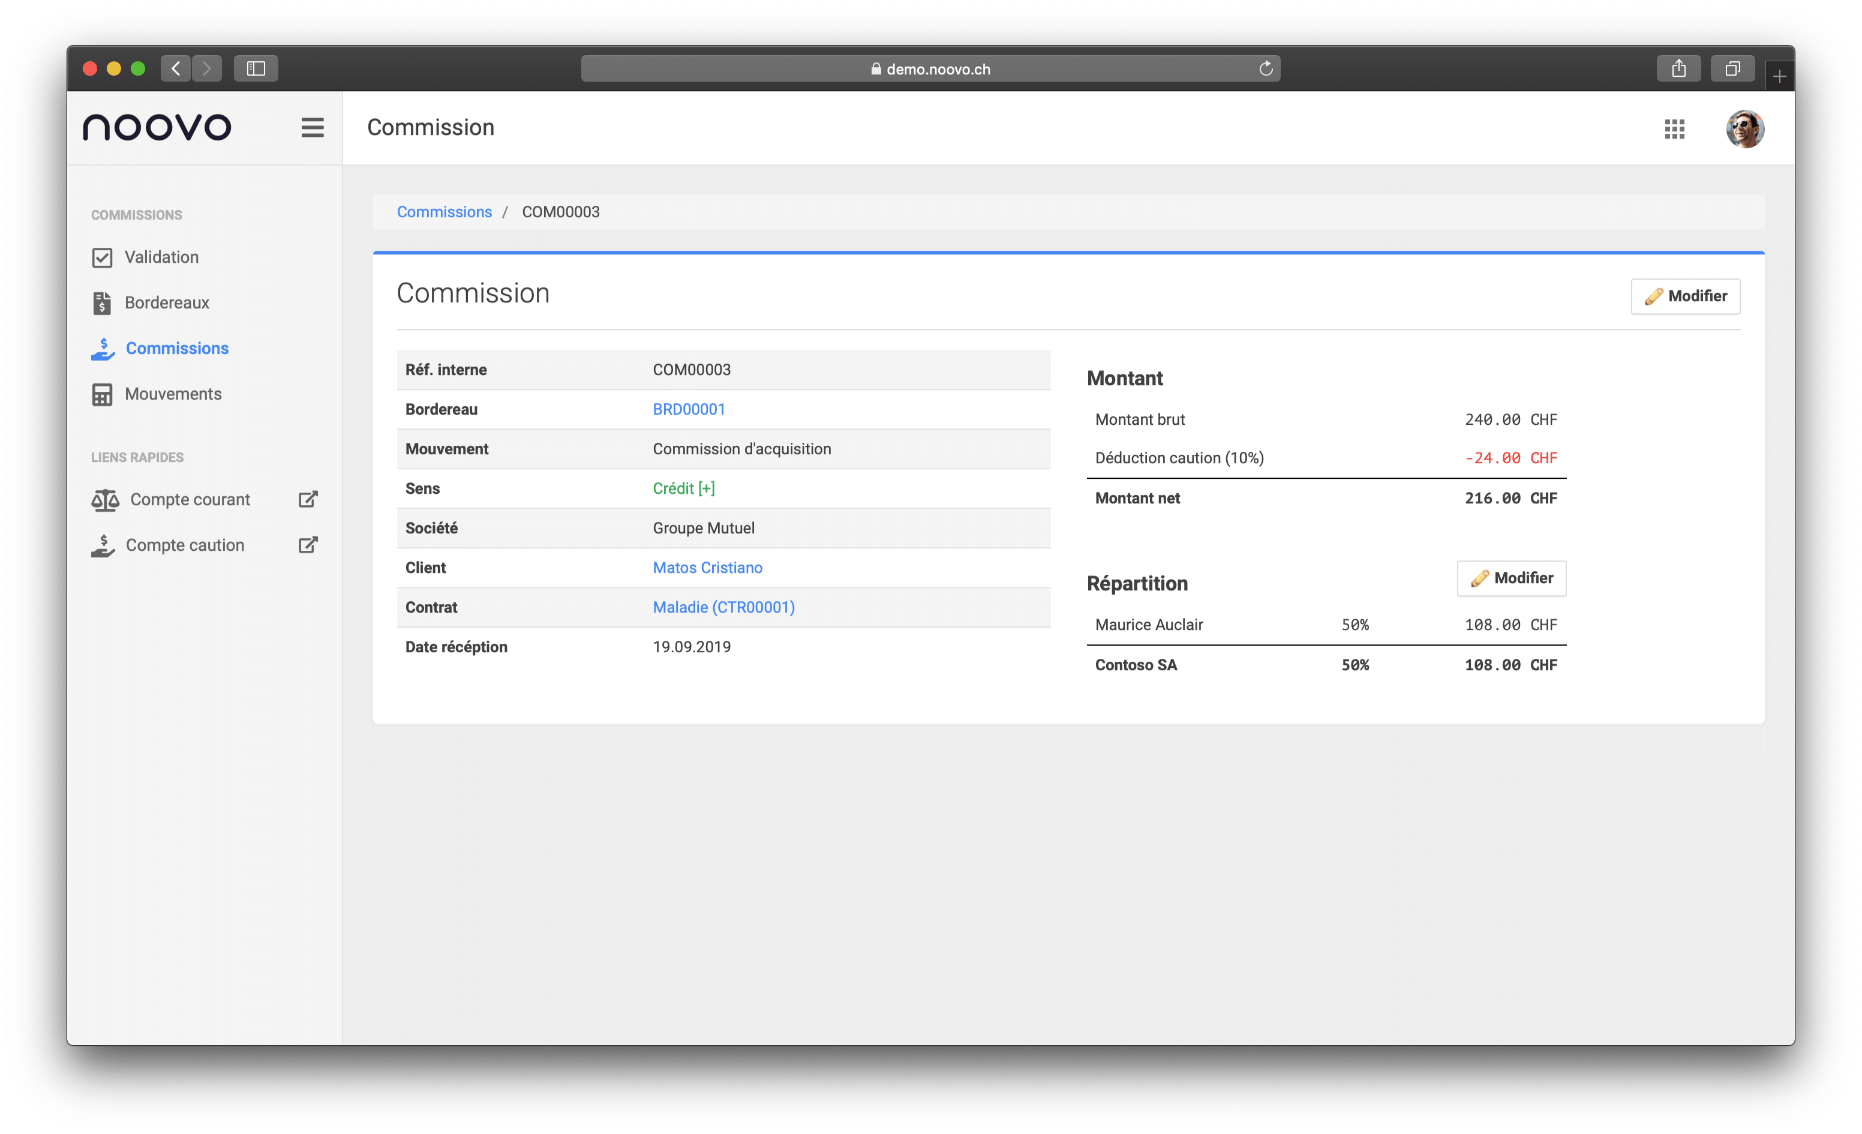
Task: Click the browser share icon
Action: pos(1678,68)
